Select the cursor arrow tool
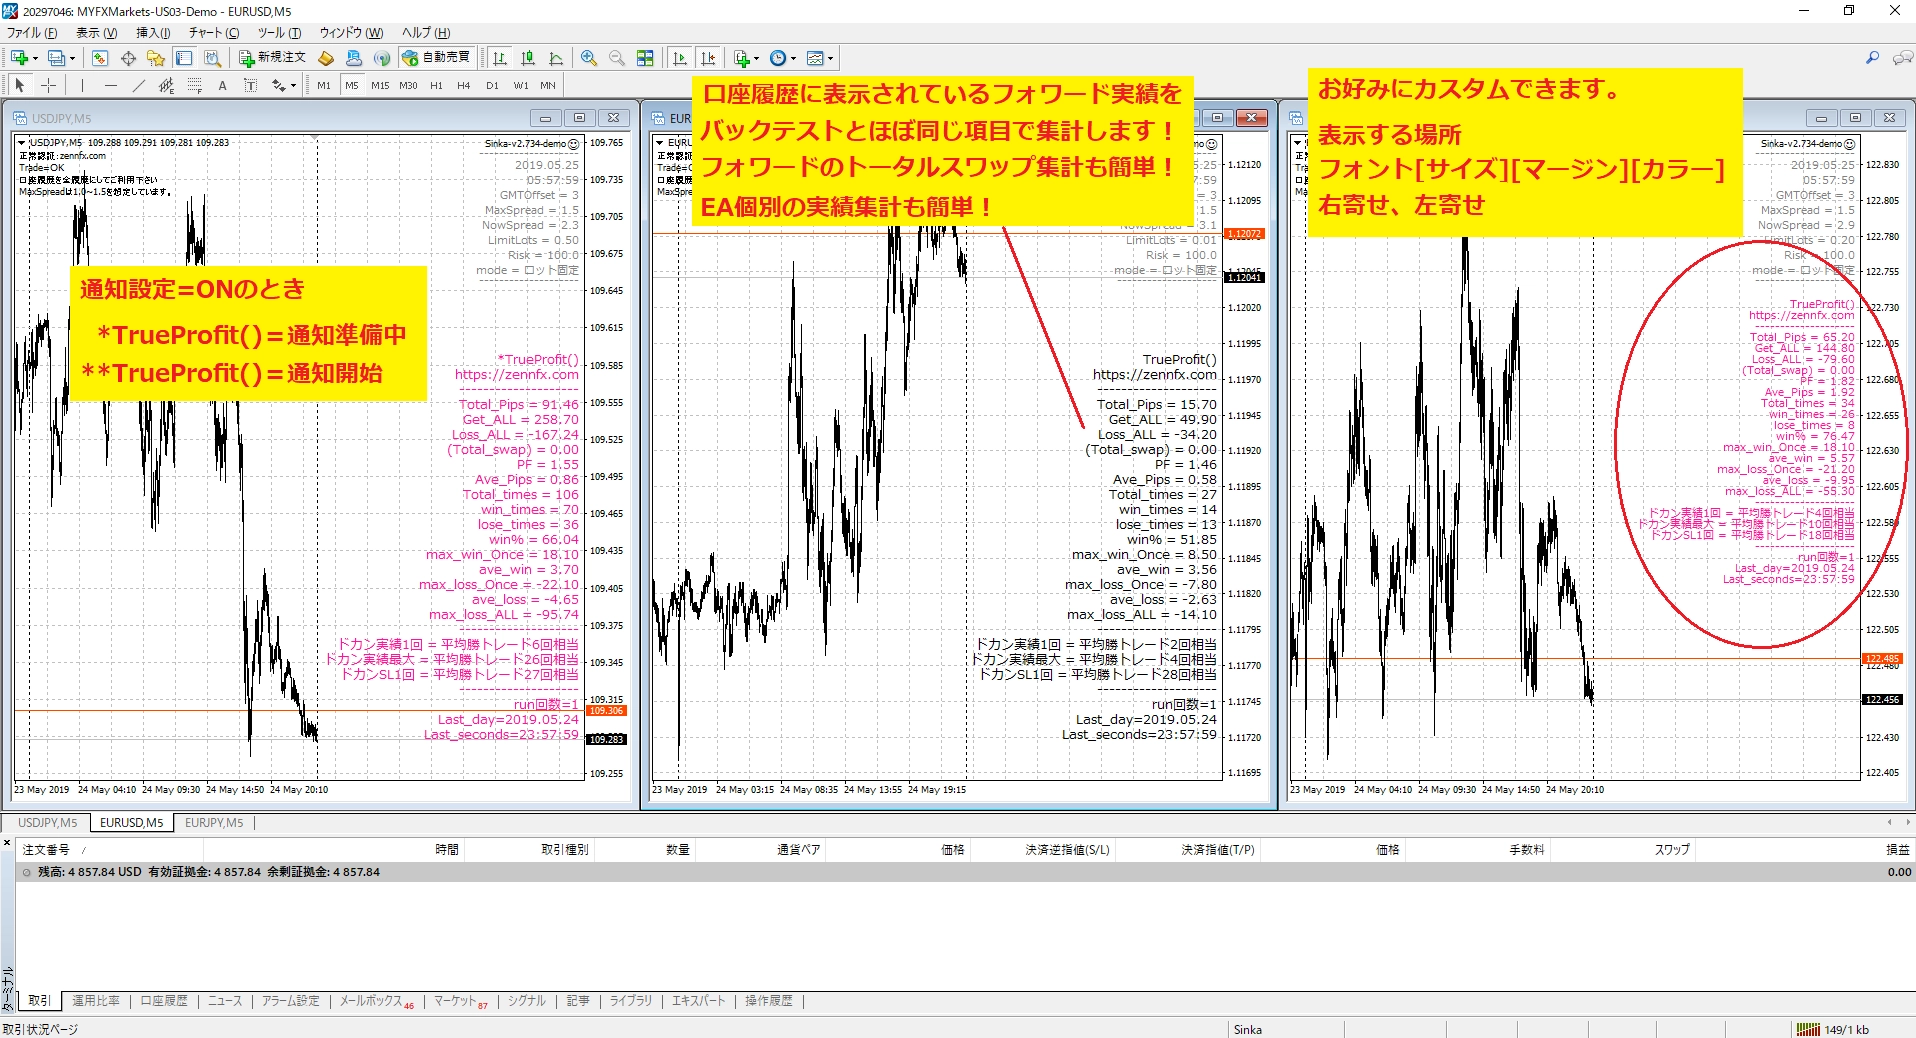The width and height of the screenshot is (1916, 1038). (20, 85)
